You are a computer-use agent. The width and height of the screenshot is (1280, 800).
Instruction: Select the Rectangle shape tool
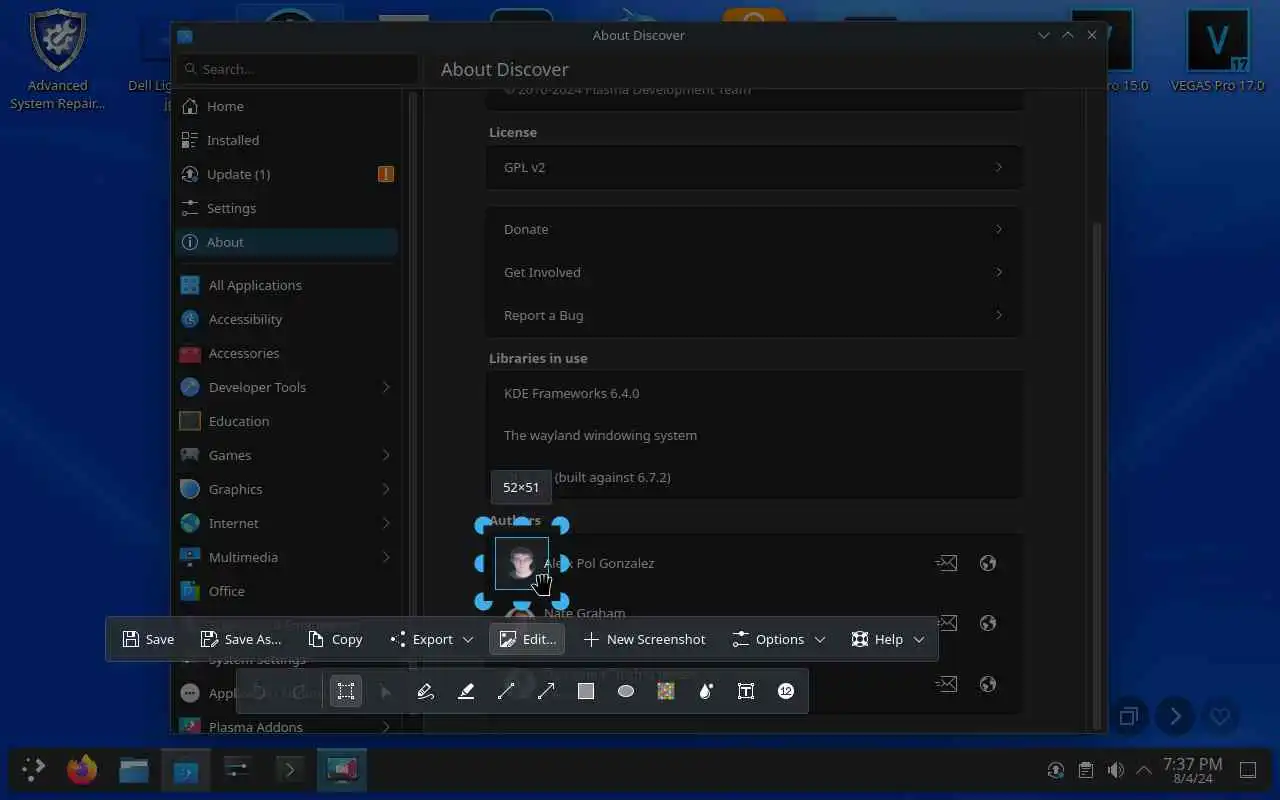(586, 691)
